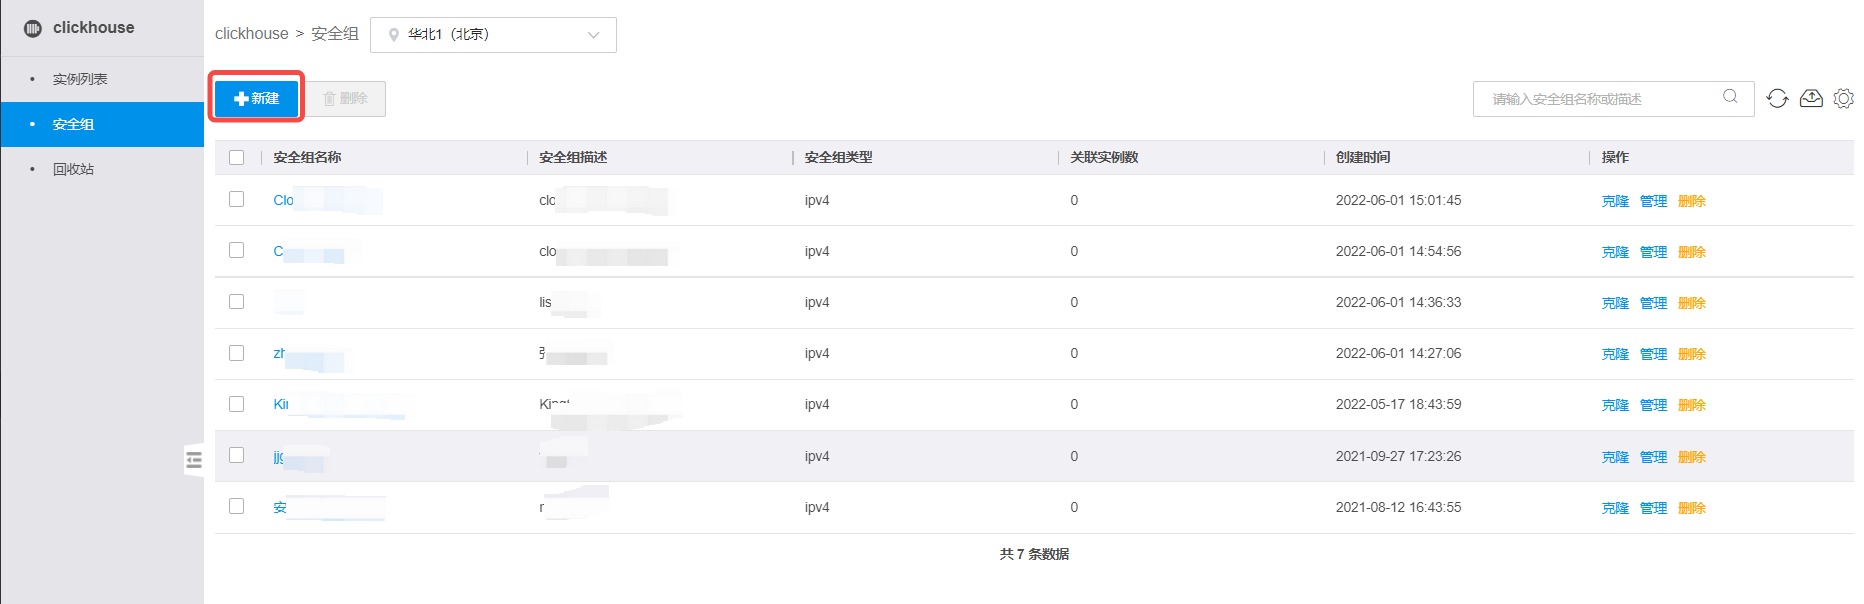Image resolution: width=1864 pixels, height=604 pixels.
Task: Click the refresh list icon
Action: (x=1777, y=98)
